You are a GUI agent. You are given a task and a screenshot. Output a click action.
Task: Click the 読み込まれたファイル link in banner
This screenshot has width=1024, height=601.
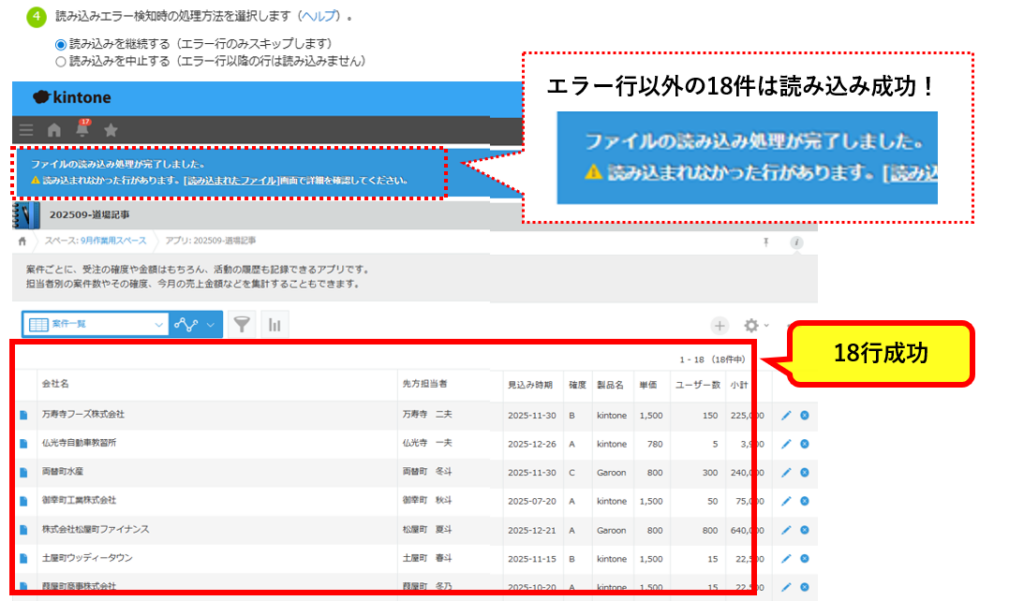[231, 181]
